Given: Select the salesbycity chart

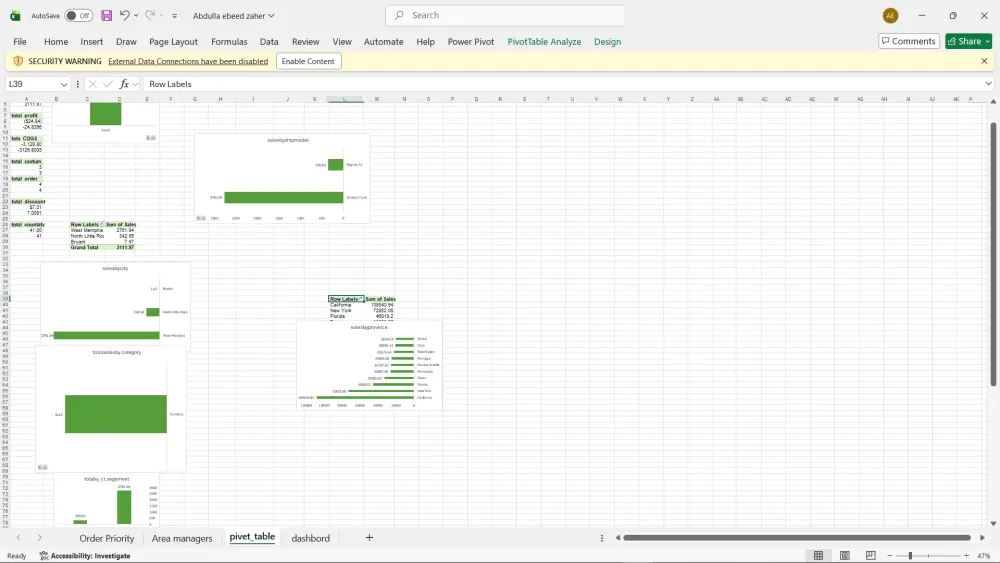Looking at the screenshot, I should (x=115, y=303).
